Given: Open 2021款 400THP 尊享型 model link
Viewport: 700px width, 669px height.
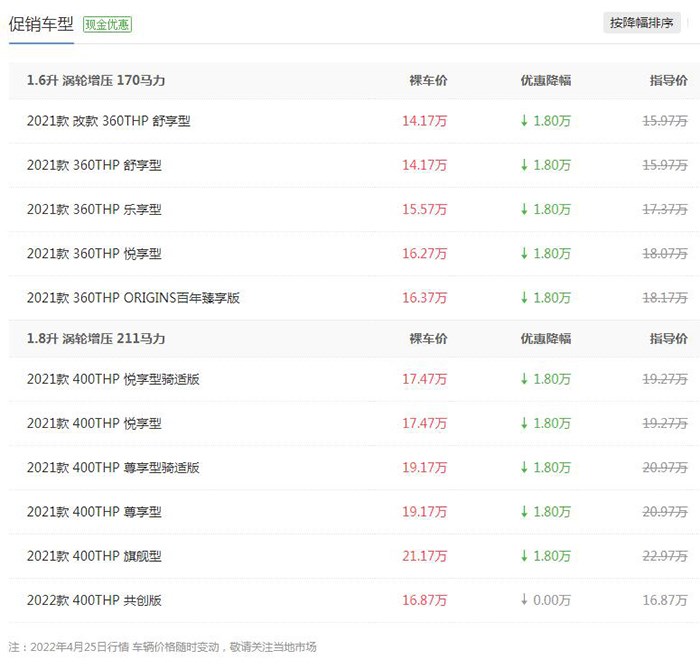Looking at the screenshot, I should (x=94, y=511).
